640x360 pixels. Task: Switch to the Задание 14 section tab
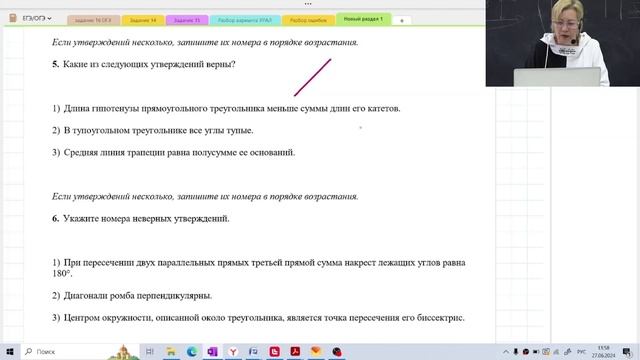(143, 20)
